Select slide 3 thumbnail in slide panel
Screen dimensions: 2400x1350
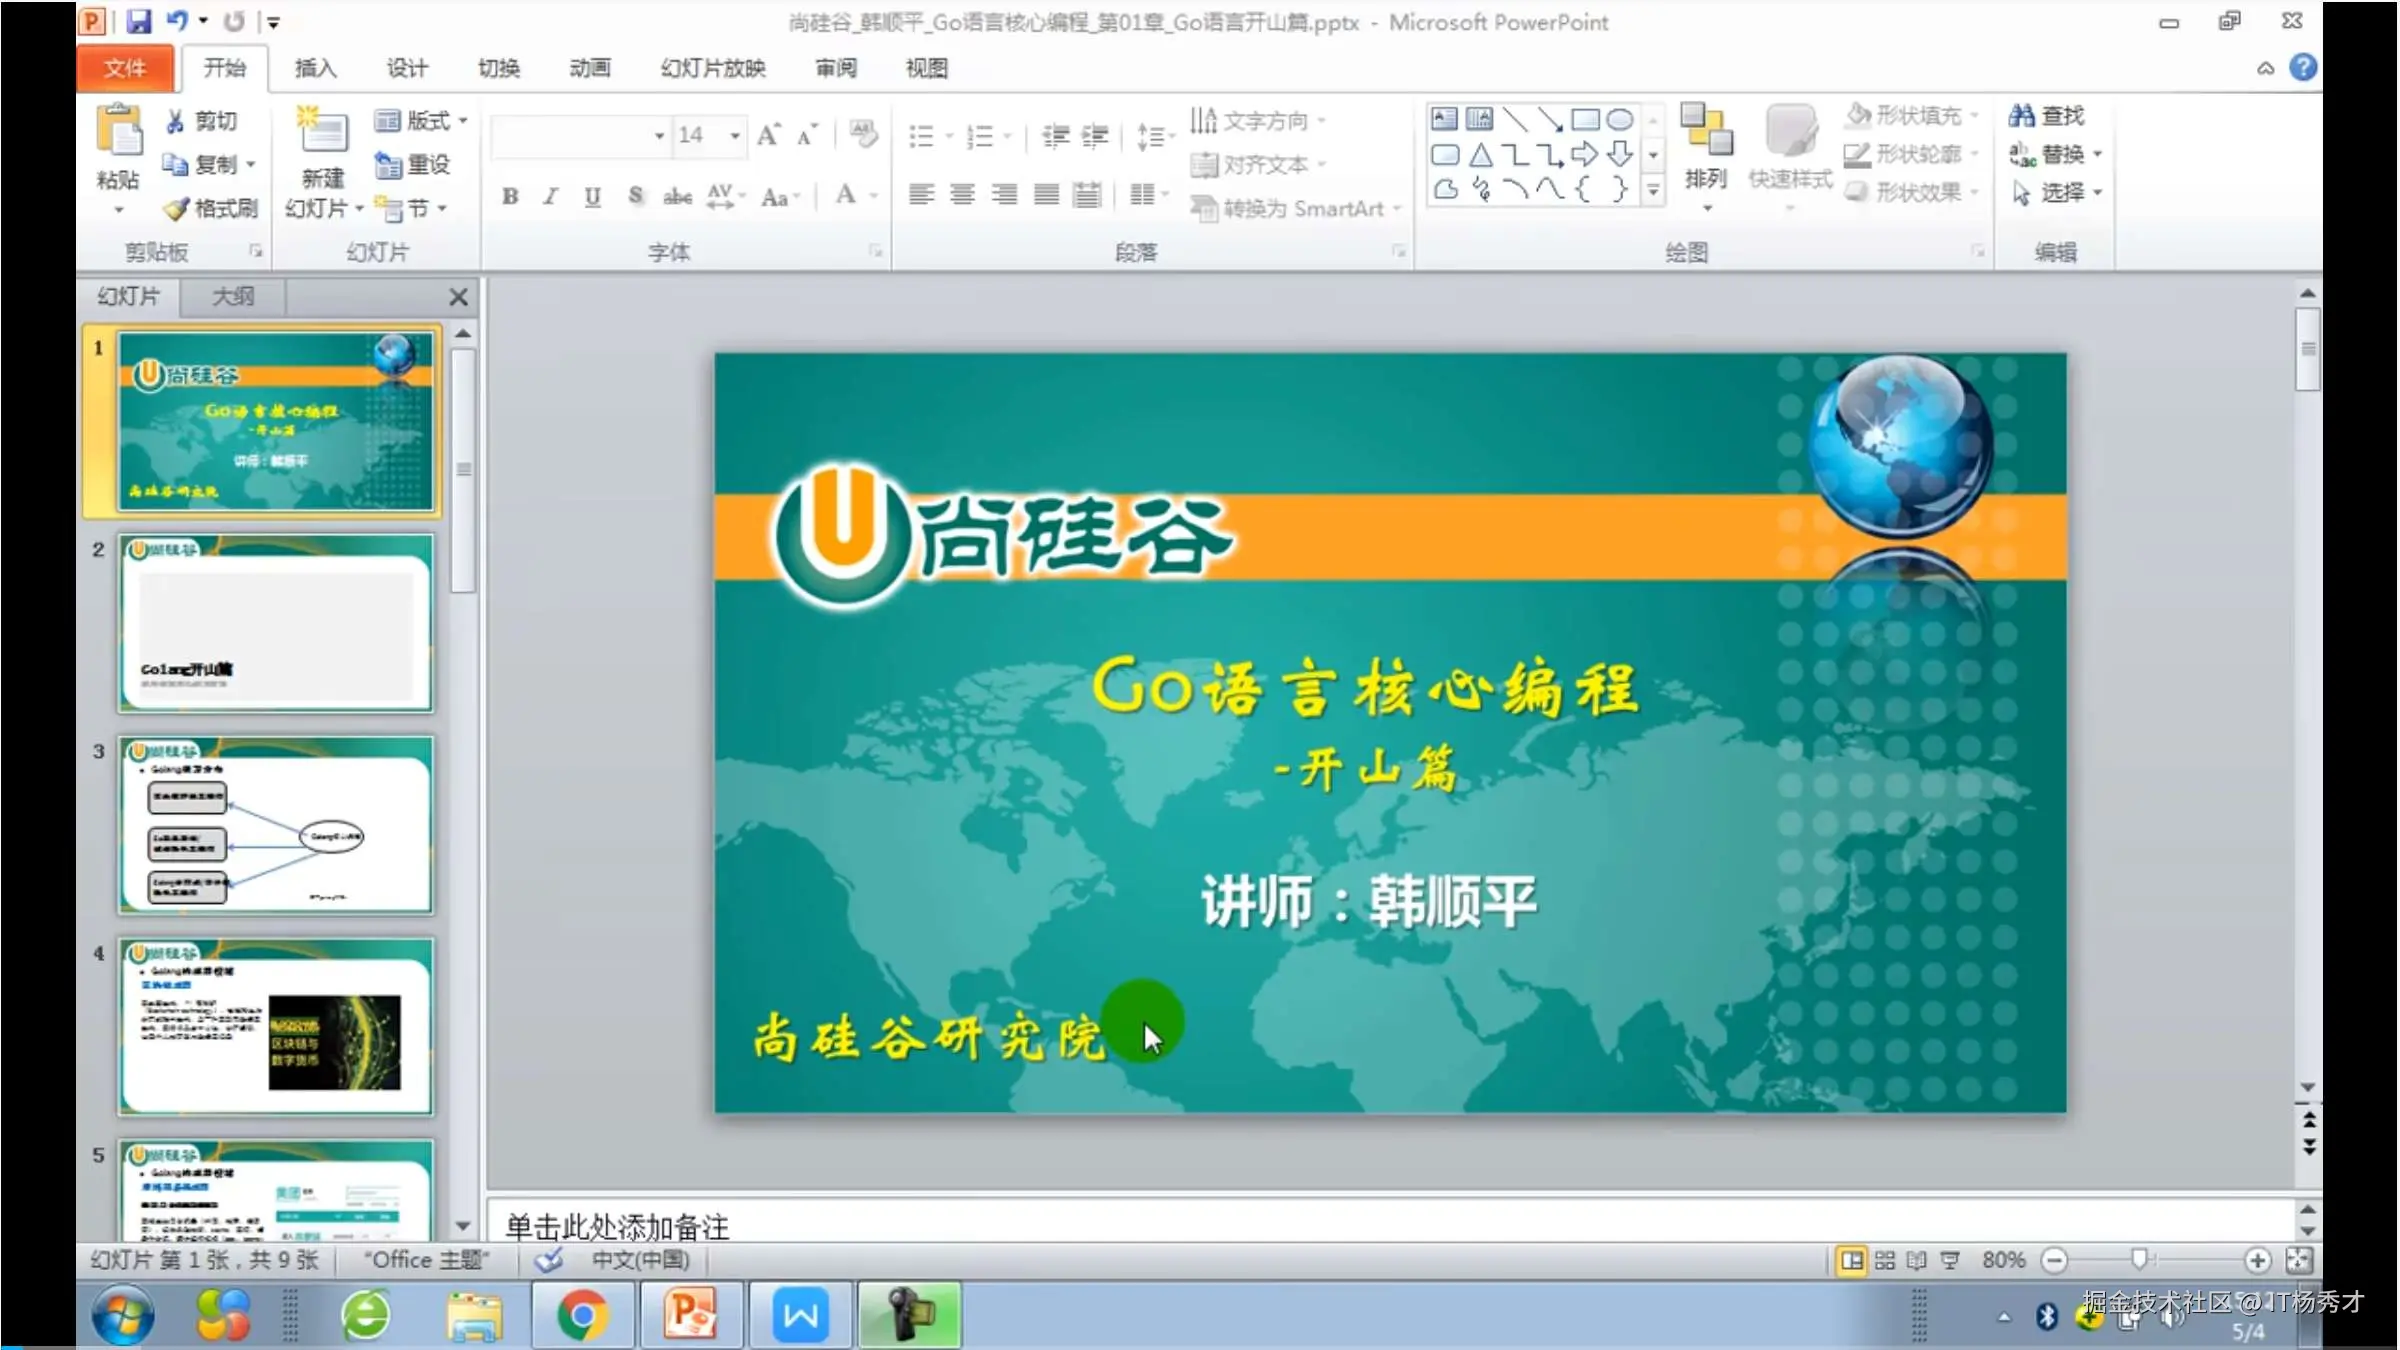(x=276, y=825)
